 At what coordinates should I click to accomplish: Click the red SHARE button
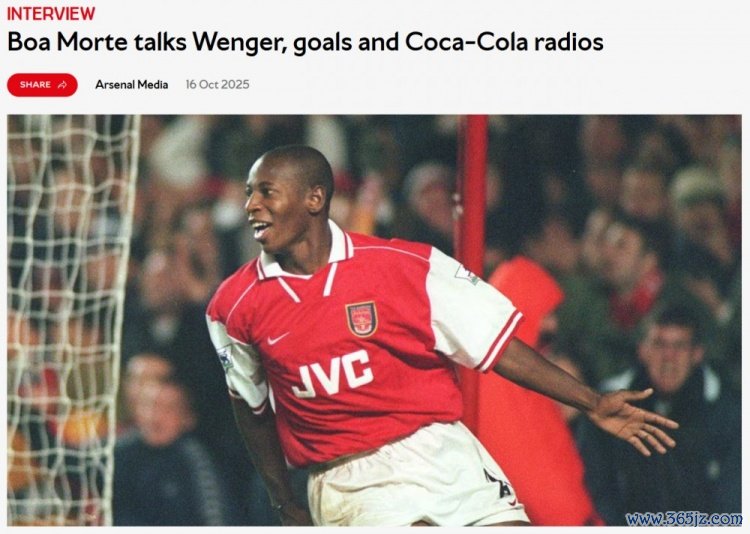(42, 85)
